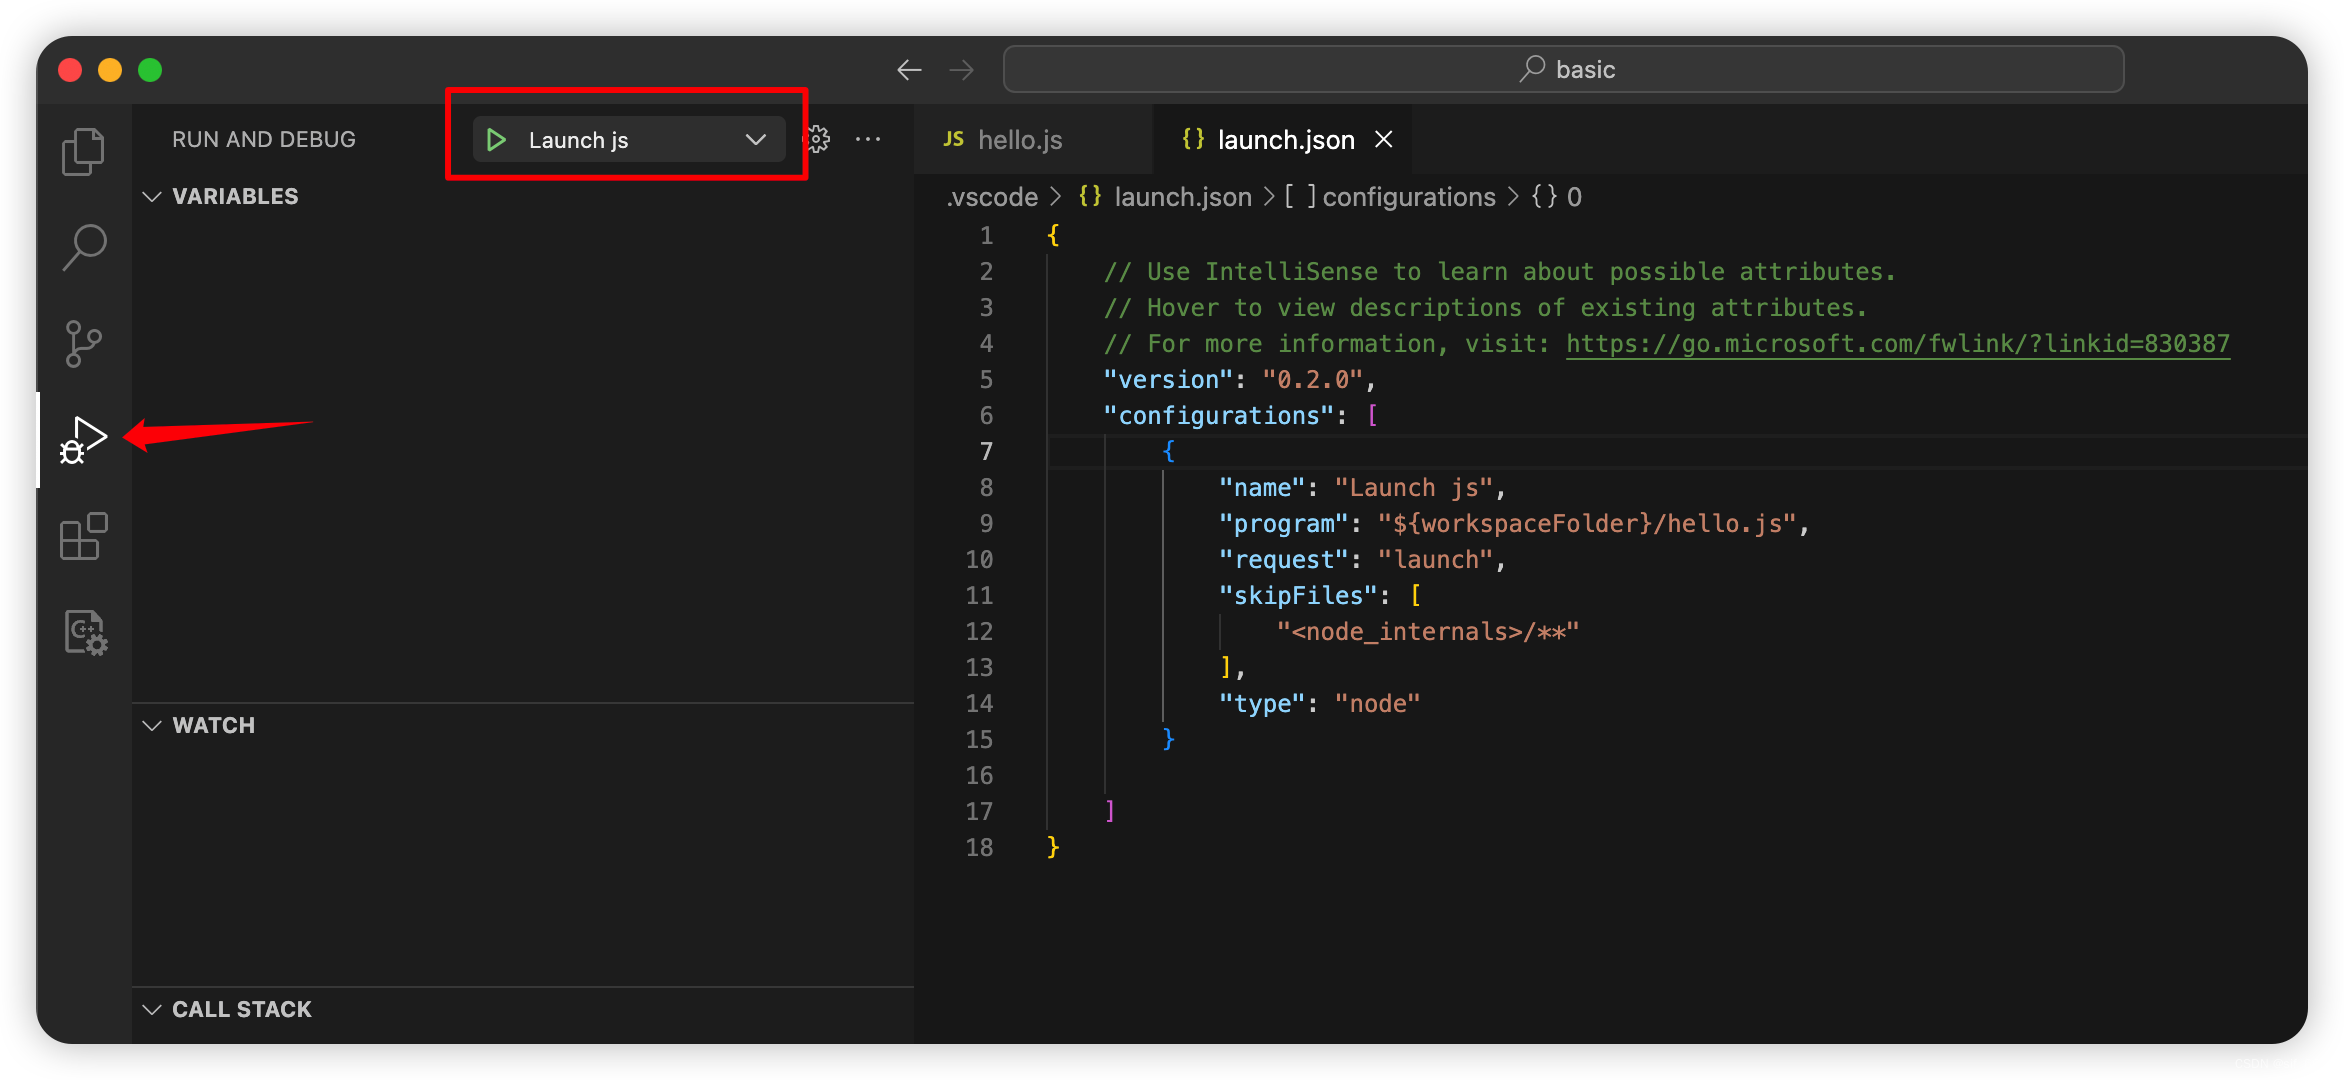Click the "name" key on line 8
The height and width of the screenshot is (1080, 2344).
pyautogui.click(x=1262, y=487)
